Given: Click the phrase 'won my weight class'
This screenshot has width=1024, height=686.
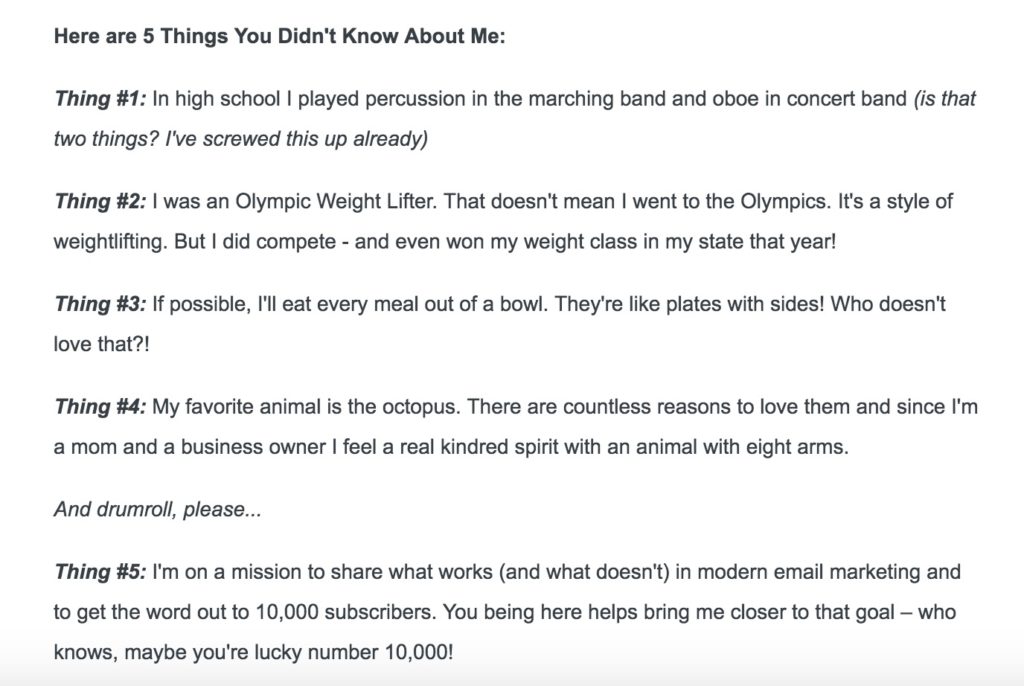Looking at the screenshot, I should (x=541, y=242).
